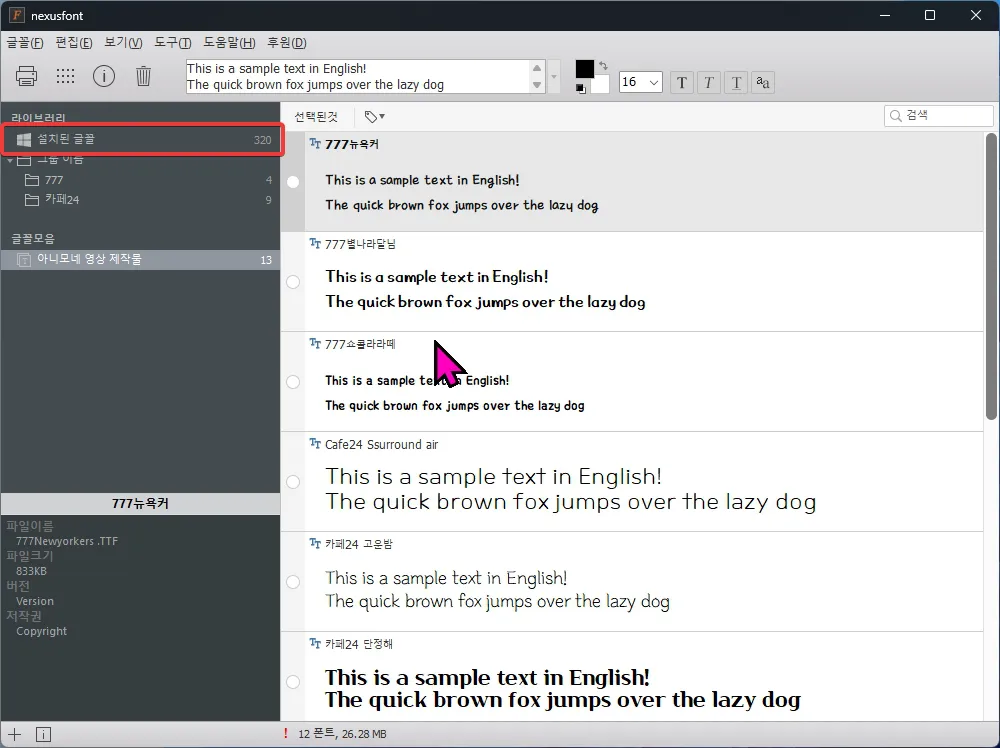Click TrueType icon beside 777뉴욕커
This screenshot has width=1000, height=748.
coord(315,143)
